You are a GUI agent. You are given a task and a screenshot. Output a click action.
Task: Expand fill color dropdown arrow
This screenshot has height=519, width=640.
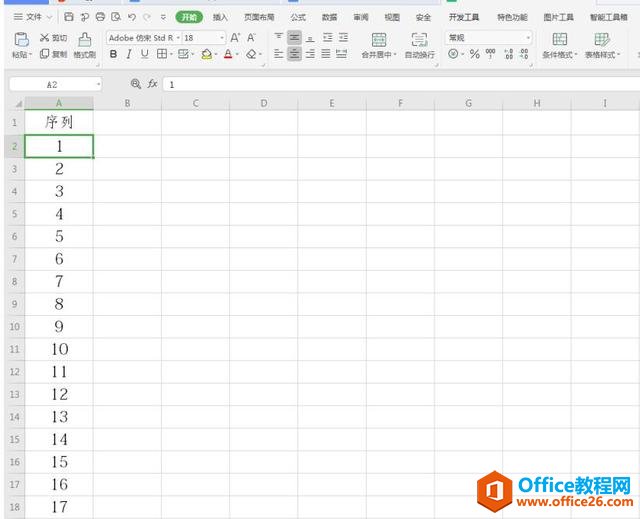coord(216,54)
